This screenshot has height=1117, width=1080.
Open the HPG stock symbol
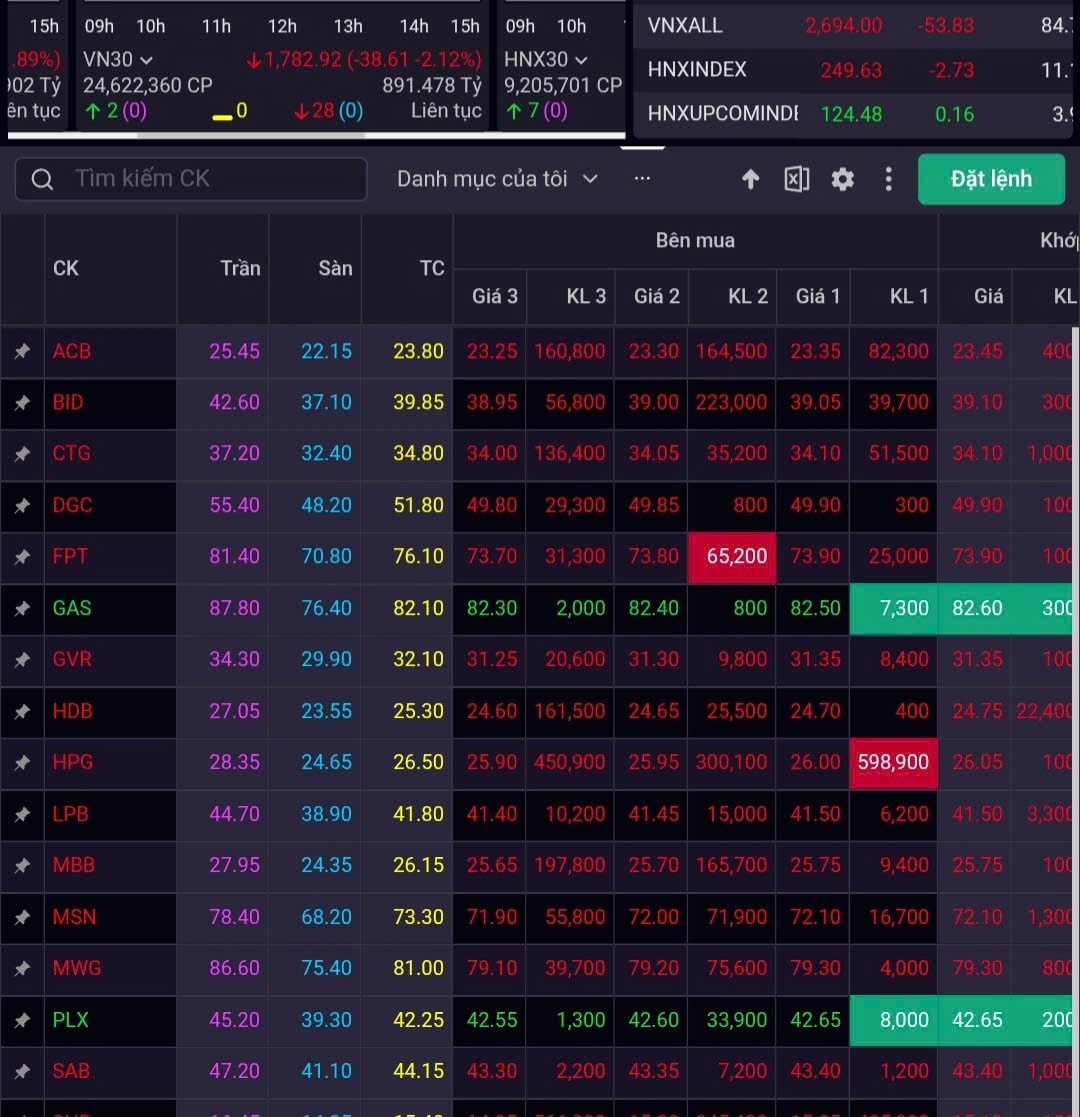click(x=73, y=762)
